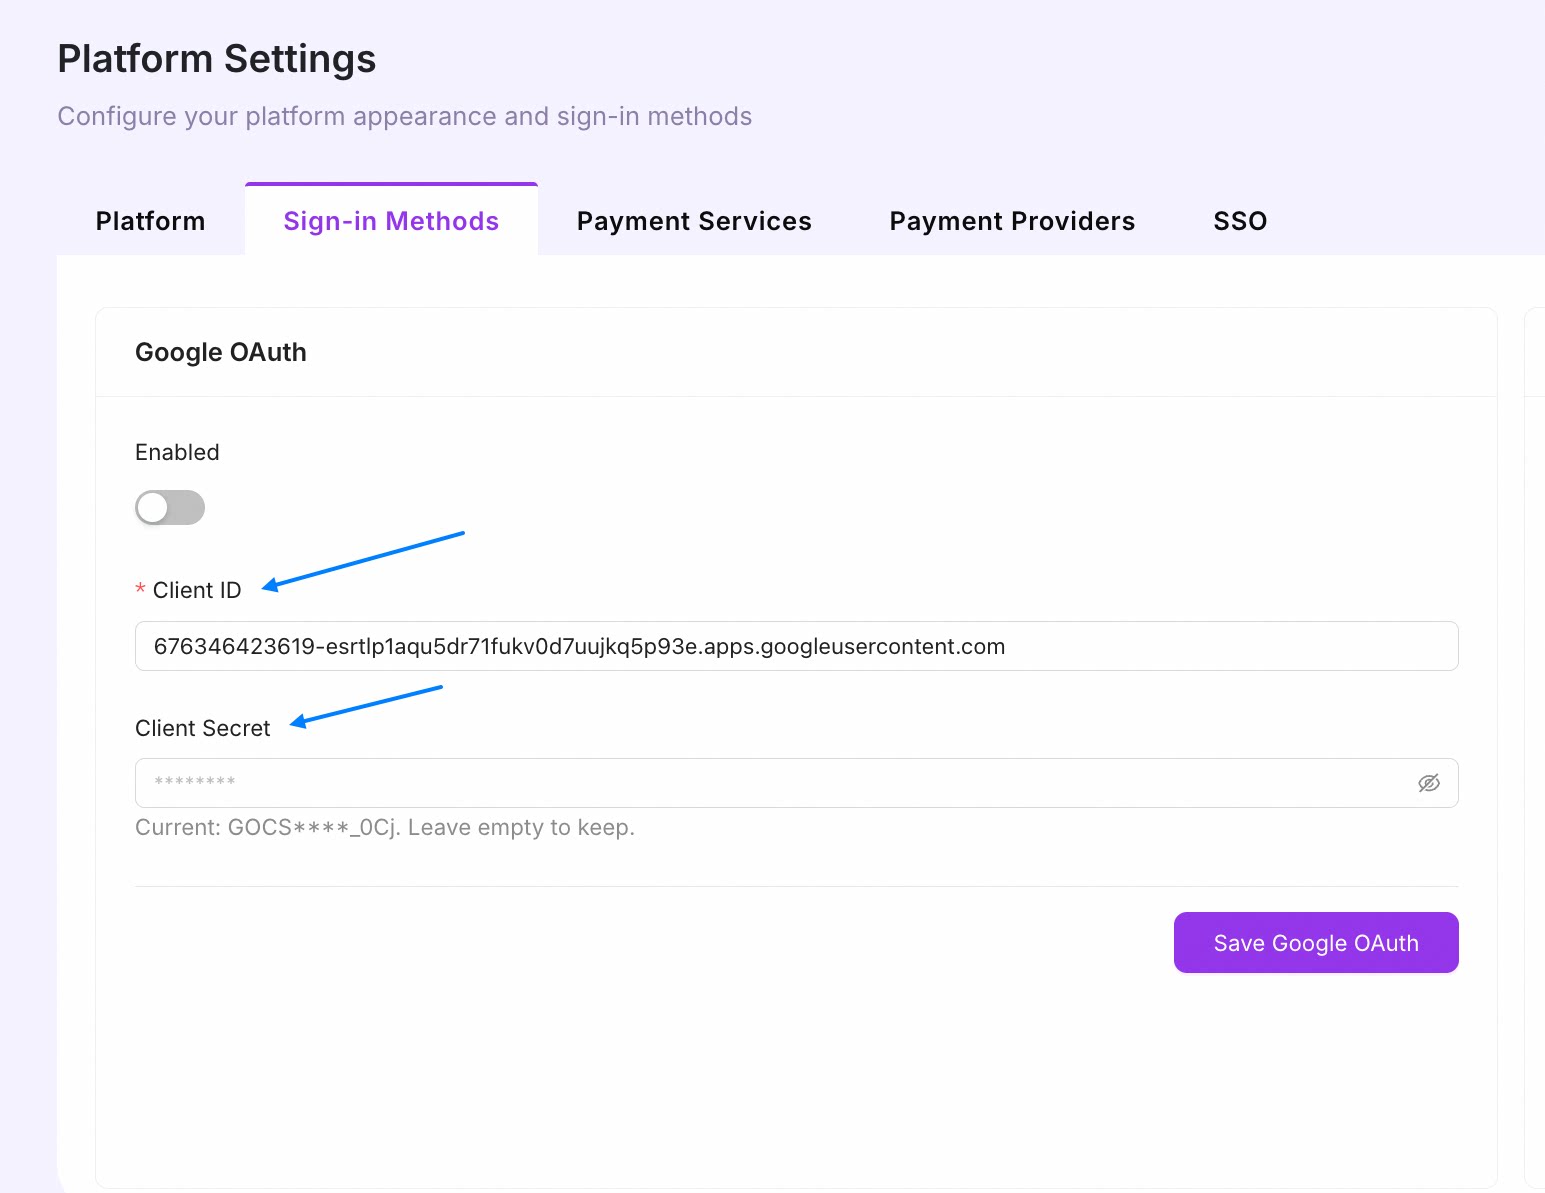Go to the Payment Providers tab
This screenshot has width=1545, height=1193.
(x=1012, y=221)
